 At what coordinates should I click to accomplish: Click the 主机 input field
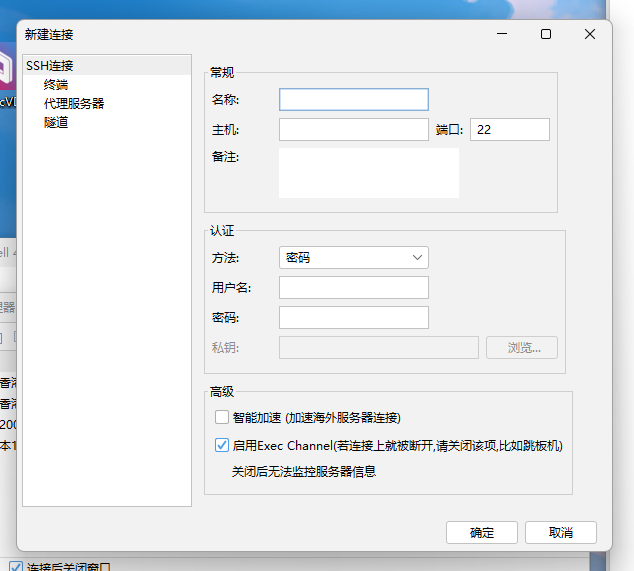click(x=353, y=129)
